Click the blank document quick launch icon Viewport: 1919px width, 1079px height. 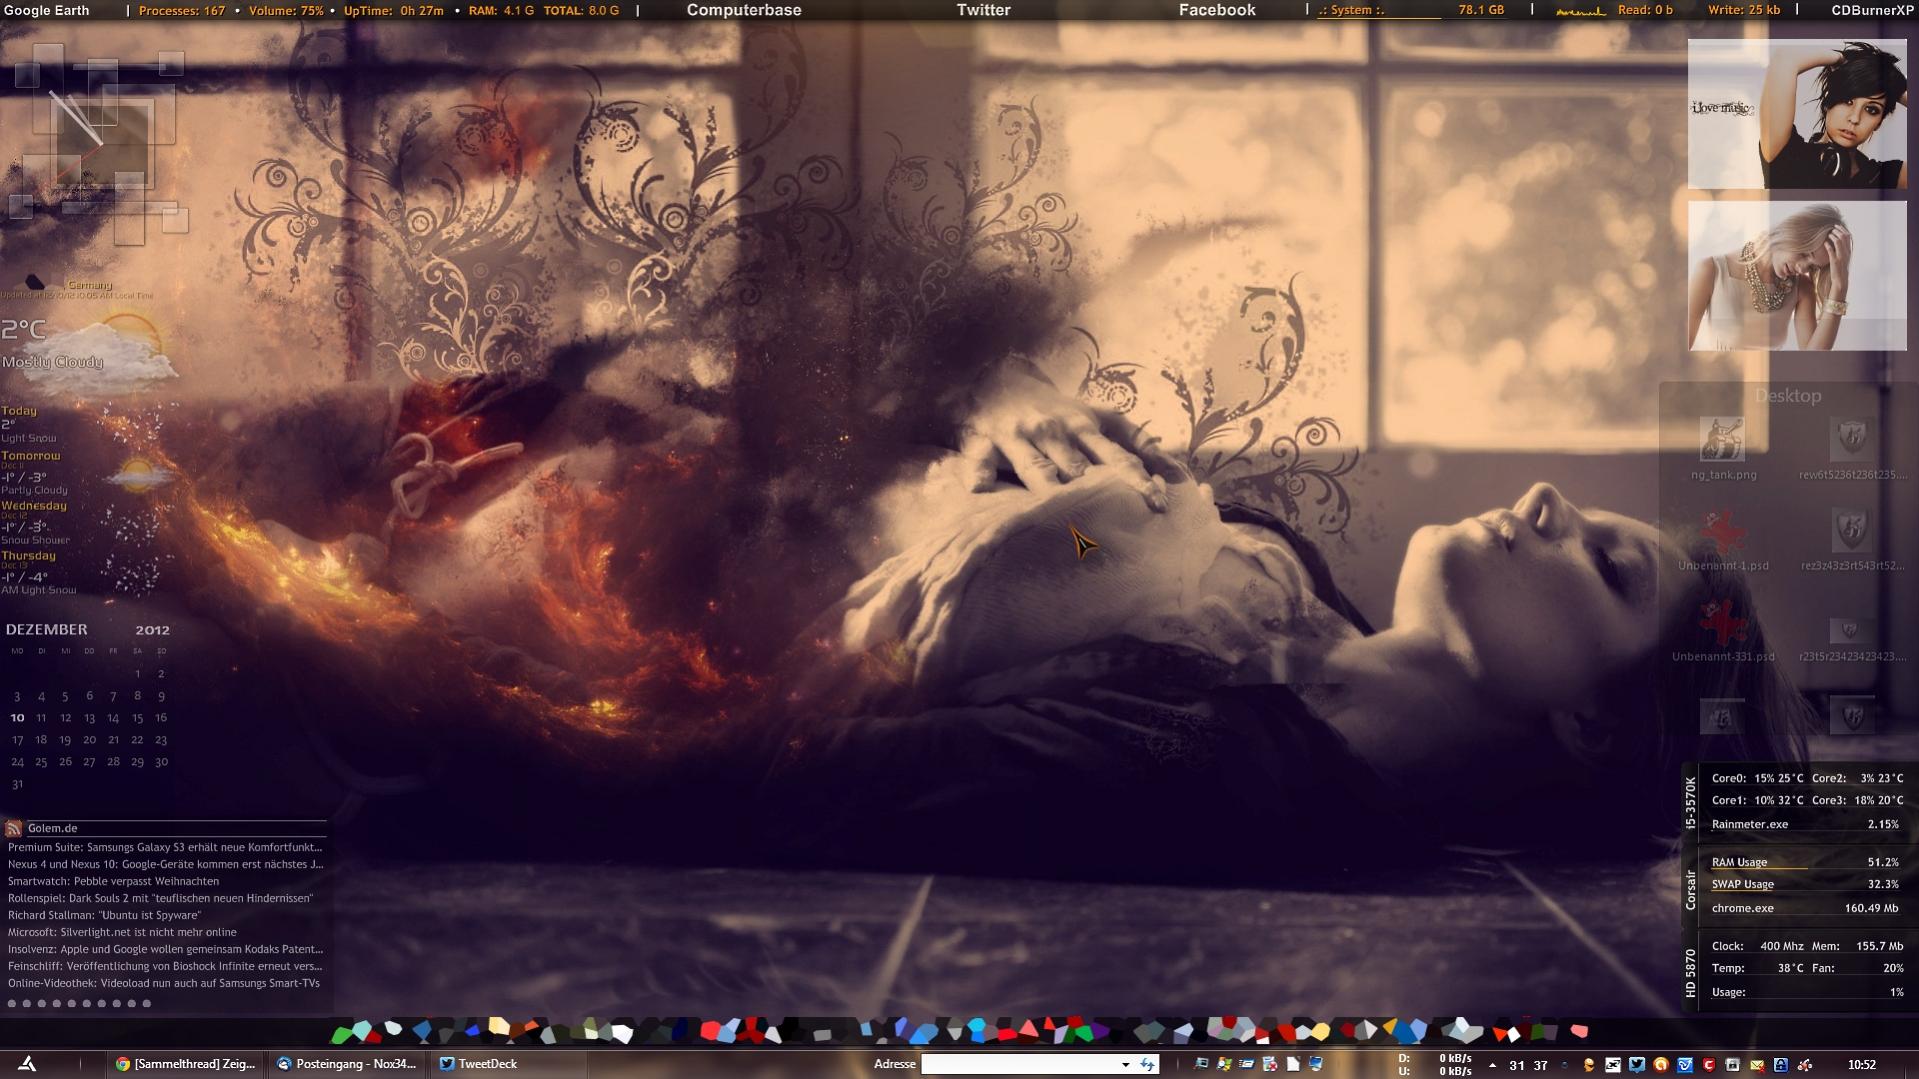coord(1293,1064)
